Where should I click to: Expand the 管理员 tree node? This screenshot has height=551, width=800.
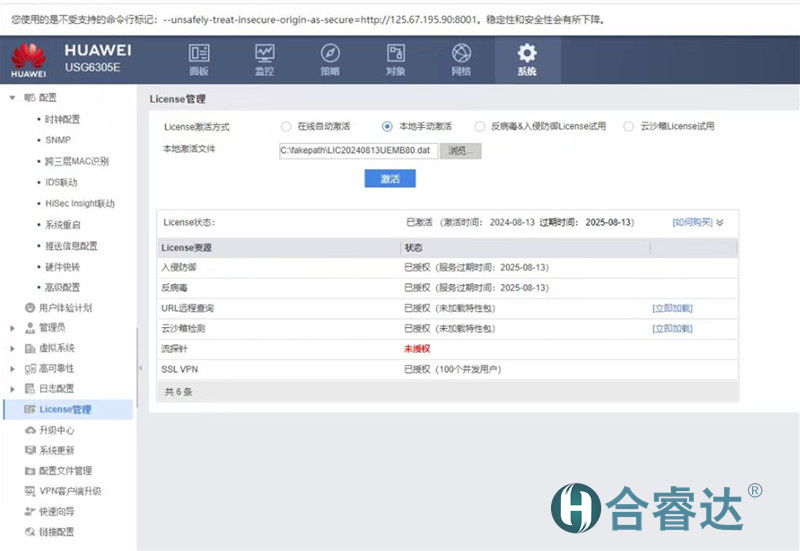click(x=12, y=328)
